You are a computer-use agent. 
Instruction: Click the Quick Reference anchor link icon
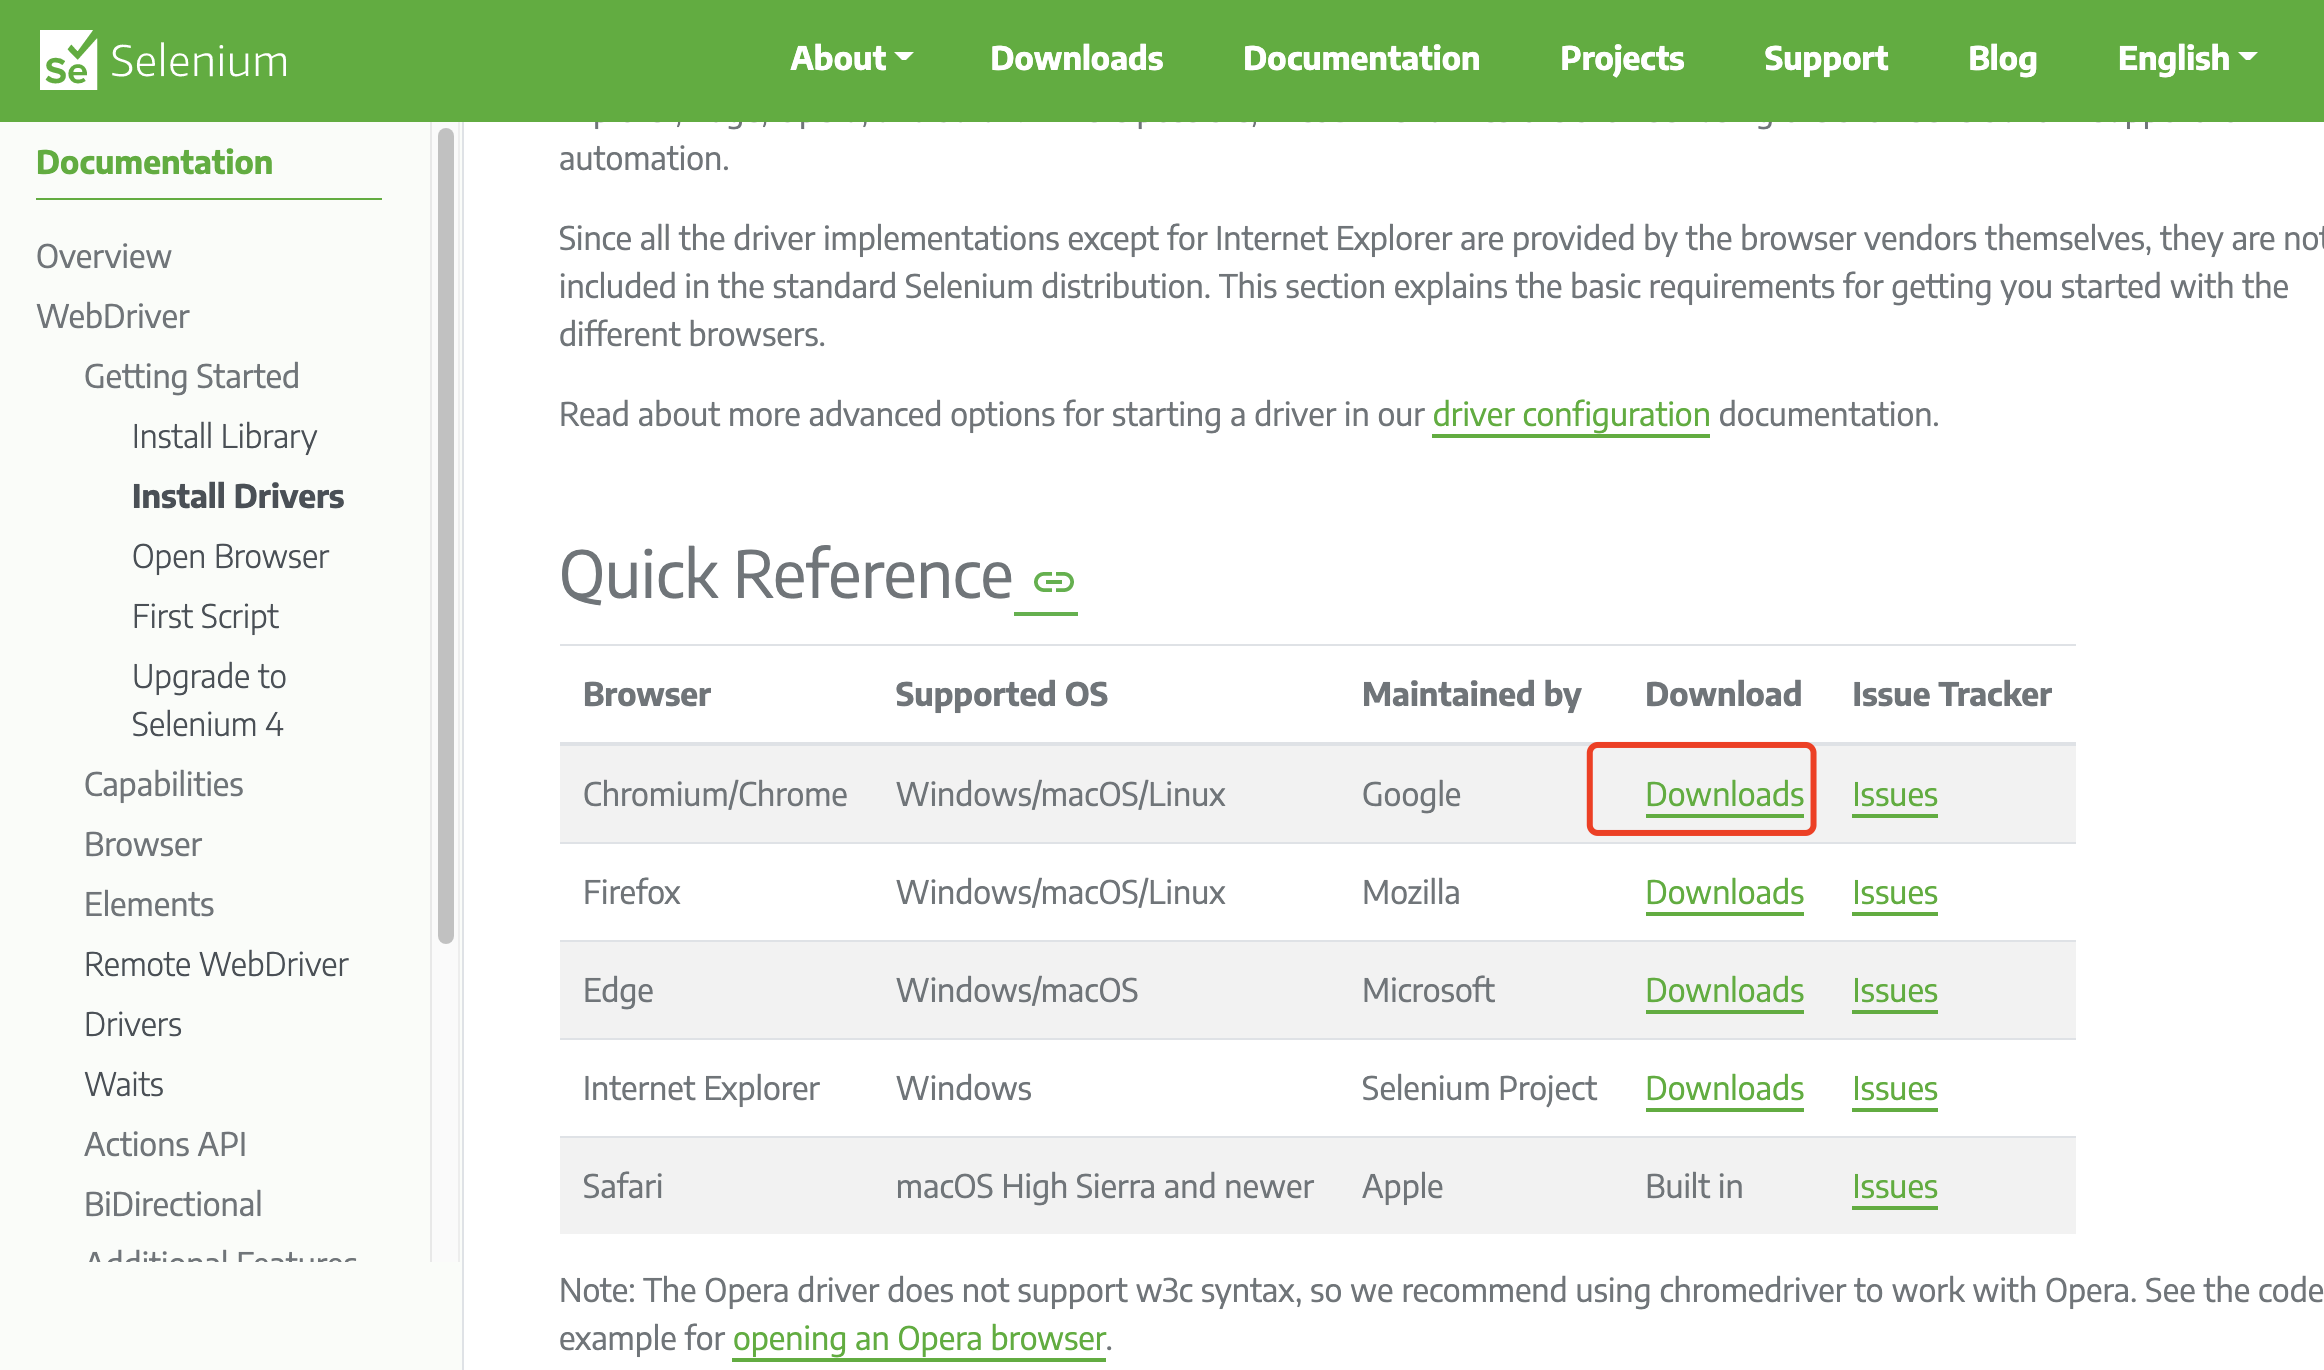1053,581
